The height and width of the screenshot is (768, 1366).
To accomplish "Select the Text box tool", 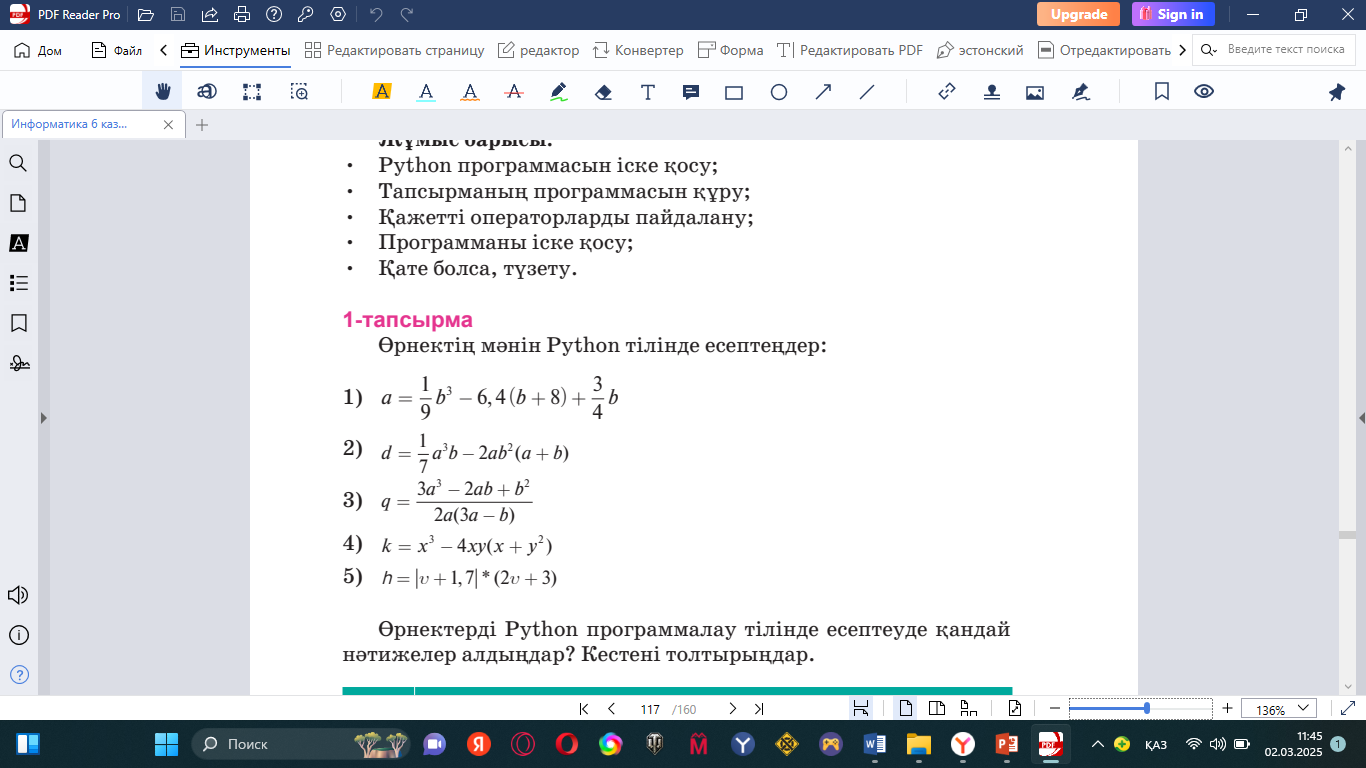I will (x=647, y=92).
